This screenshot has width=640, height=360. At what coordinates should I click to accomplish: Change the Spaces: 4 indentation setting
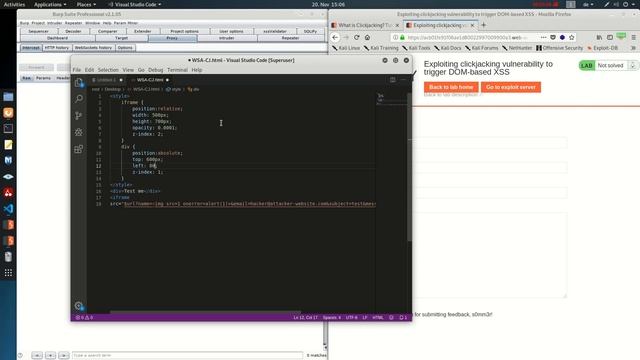click(331, 317)
